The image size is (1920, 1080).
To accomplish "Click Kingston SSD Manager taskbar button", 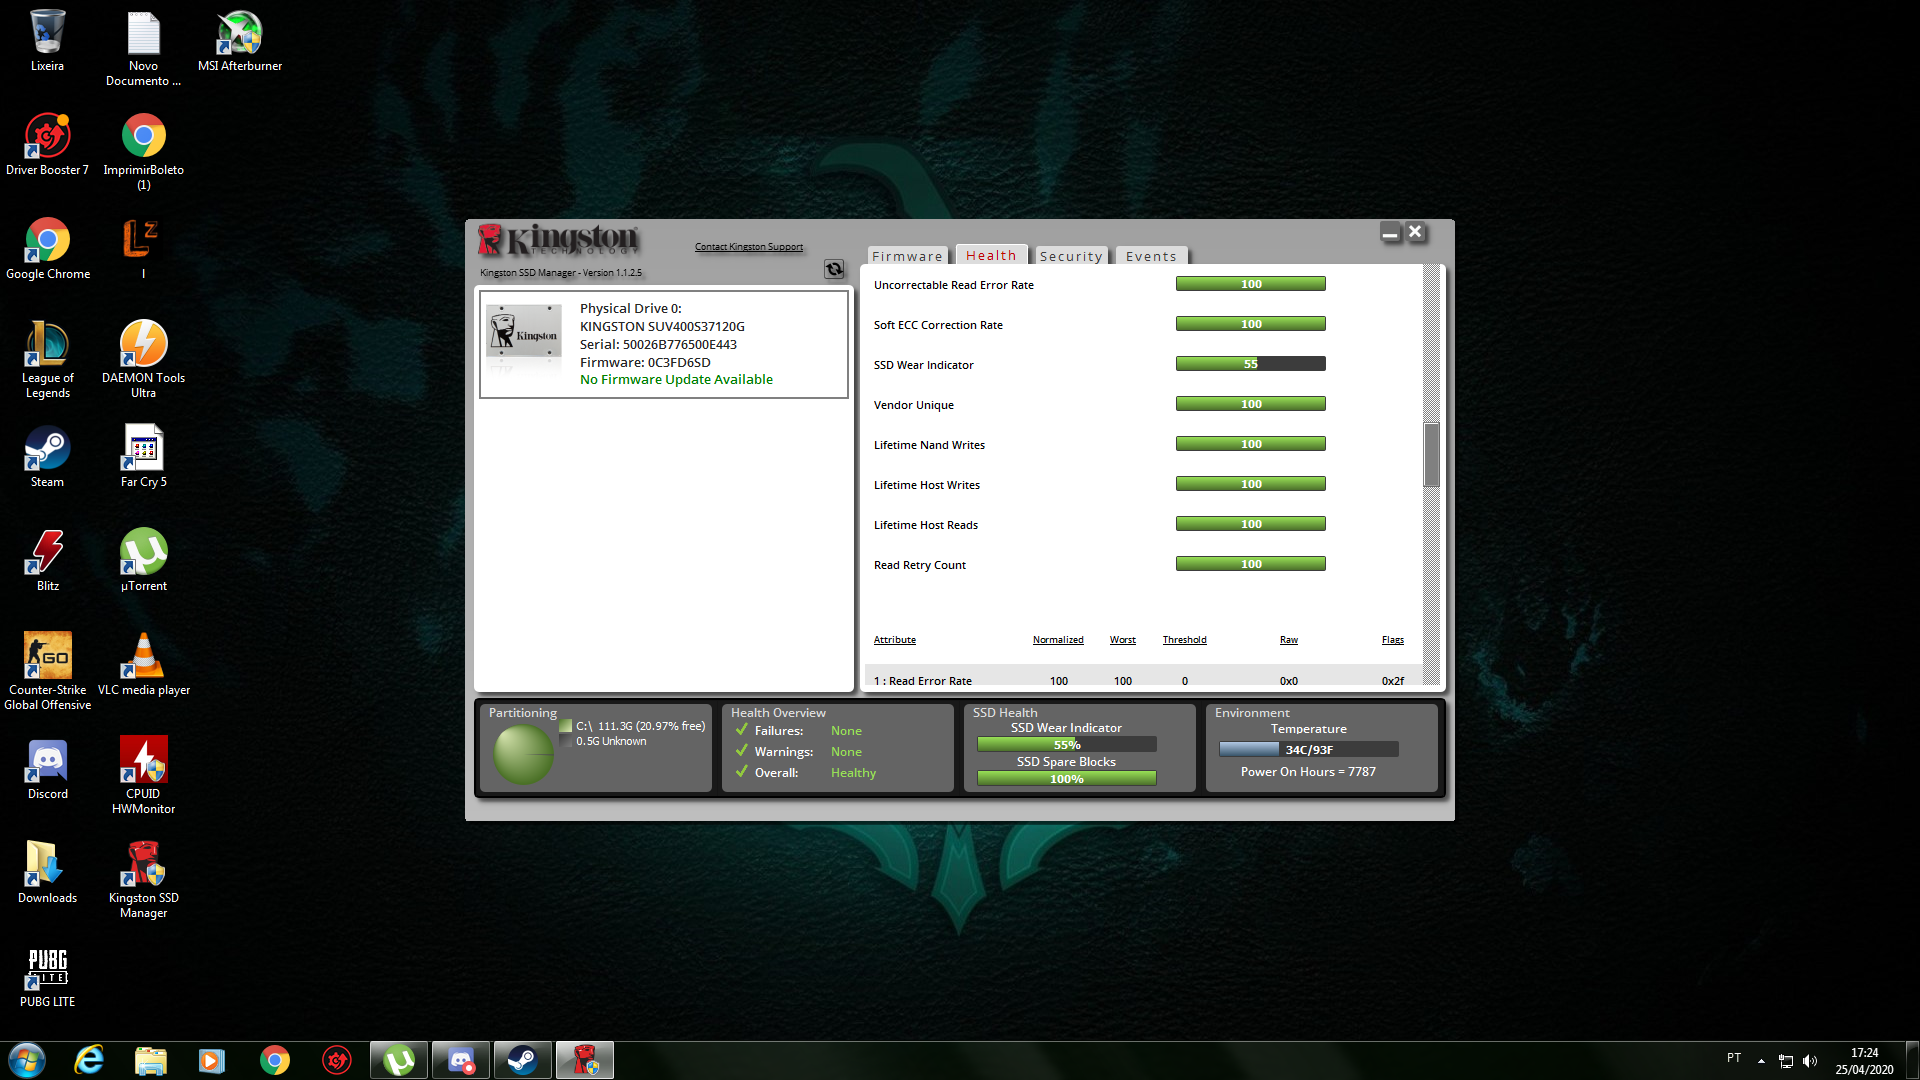I will point(585,1060).
